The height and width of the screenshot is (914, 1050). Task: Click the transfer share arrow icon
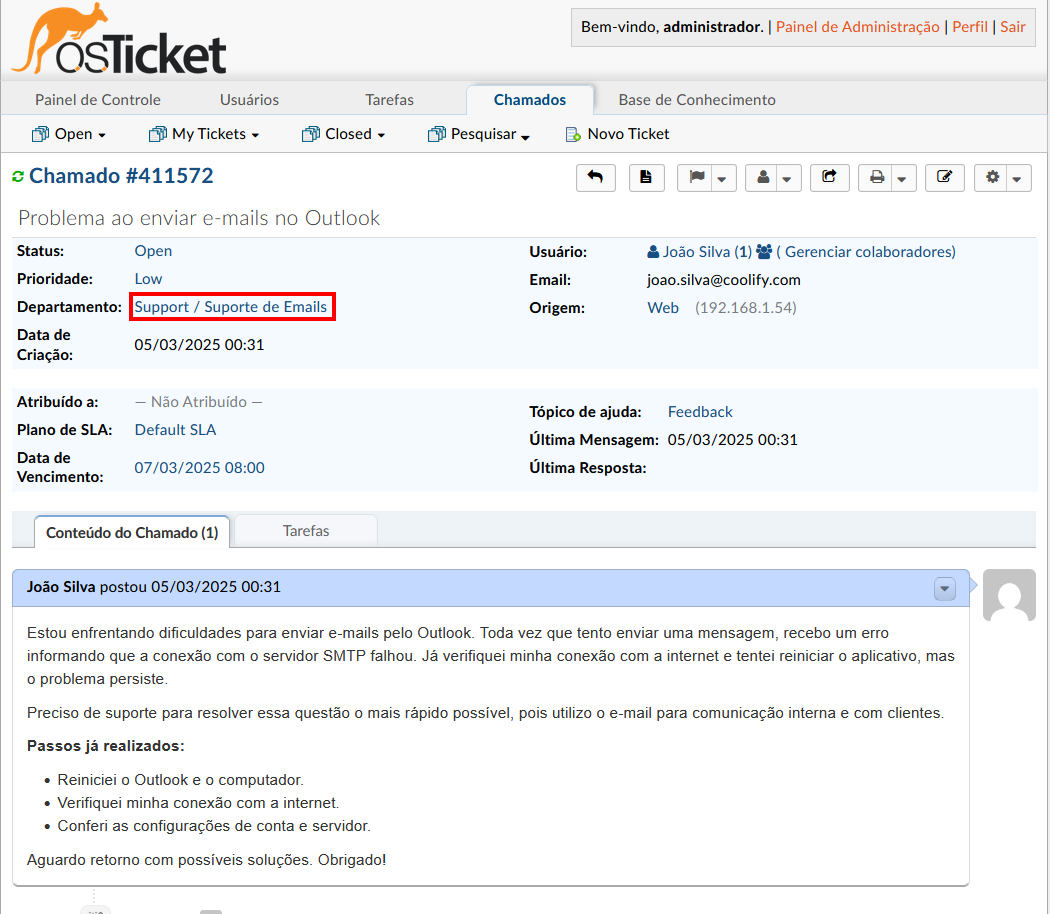[x=829, y=177]
